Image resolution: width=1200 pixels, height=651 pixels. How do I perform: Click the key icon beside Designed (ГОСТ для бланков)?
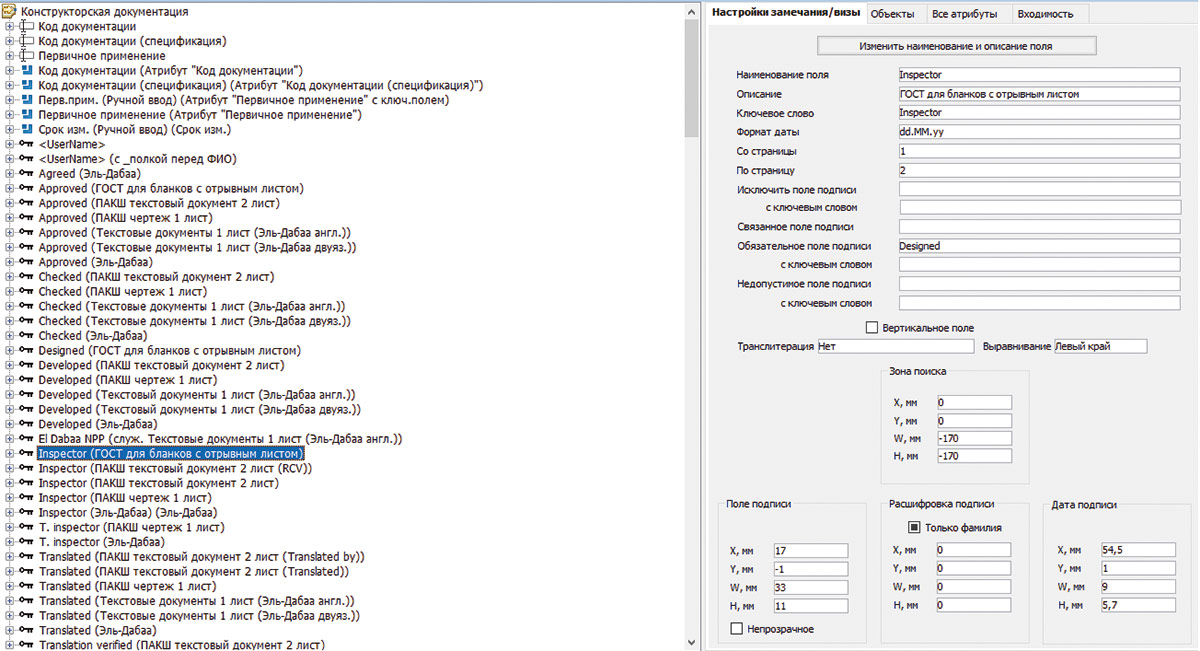pos(26,351)
